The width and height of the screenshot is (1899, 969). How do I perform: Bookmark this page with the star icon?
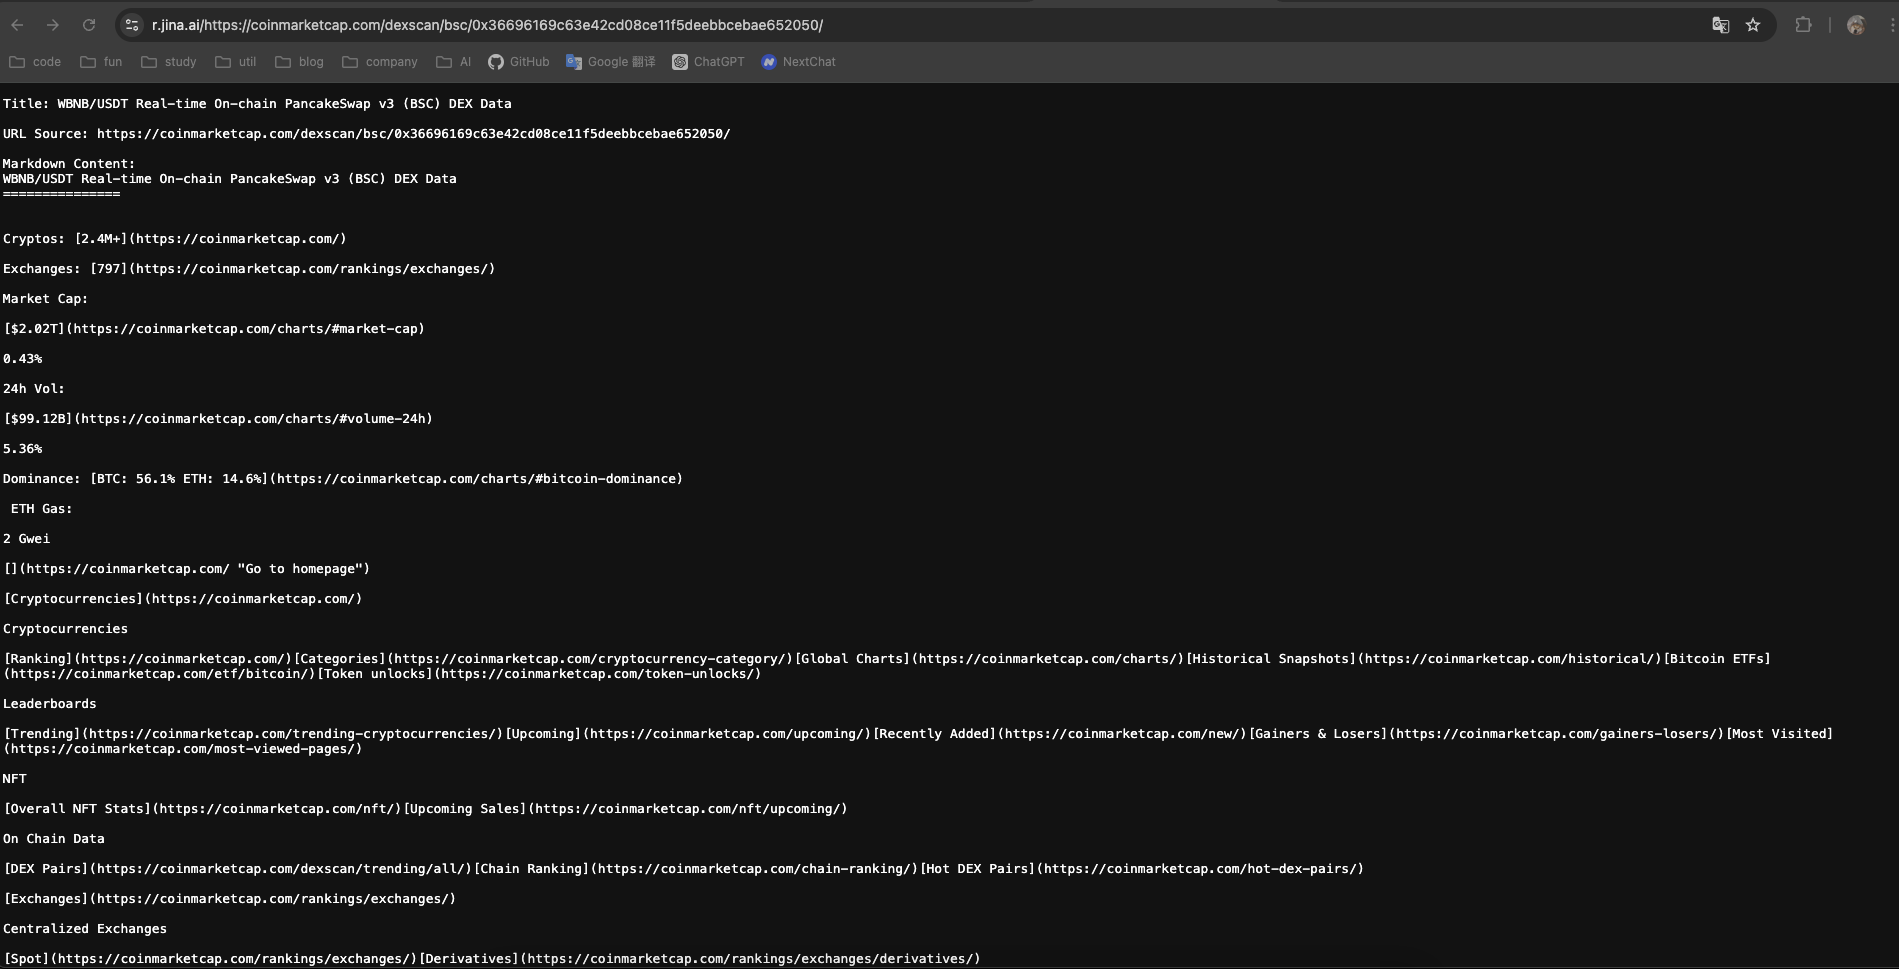(x=1753, y=25)
